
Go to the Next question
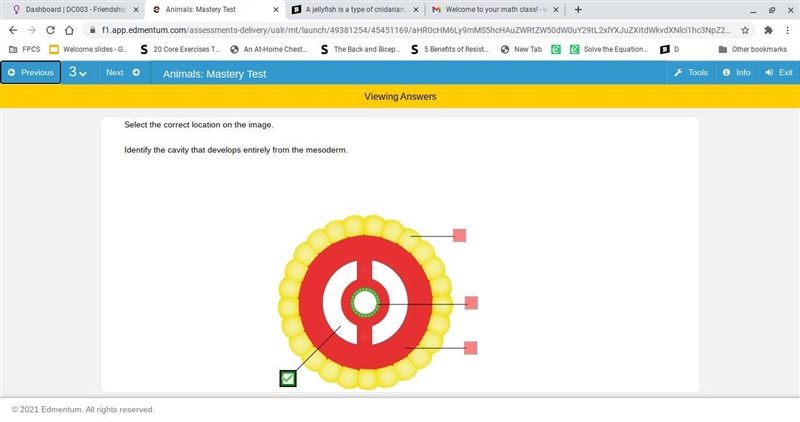[122, 72]
